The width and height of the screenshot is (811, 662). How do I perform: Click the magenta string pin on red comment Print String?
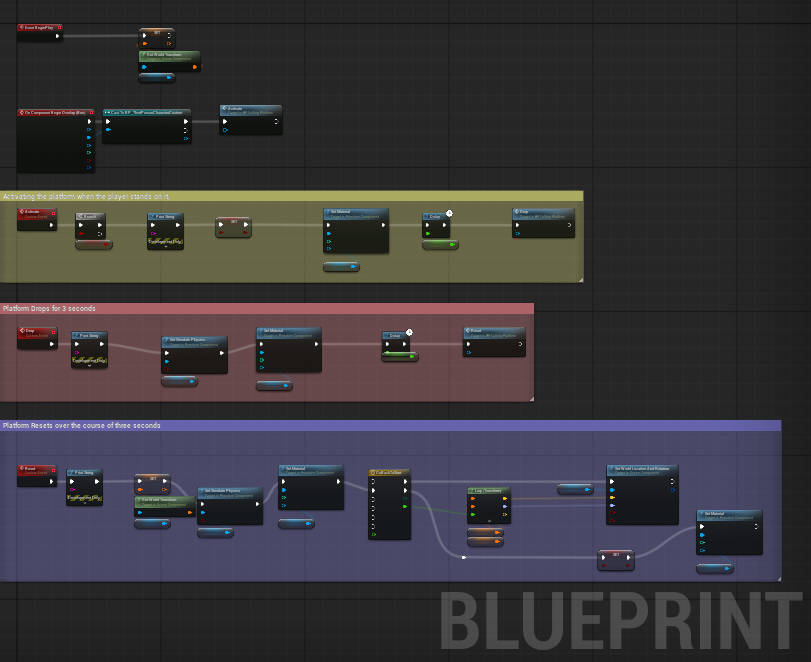click(77, 353)
